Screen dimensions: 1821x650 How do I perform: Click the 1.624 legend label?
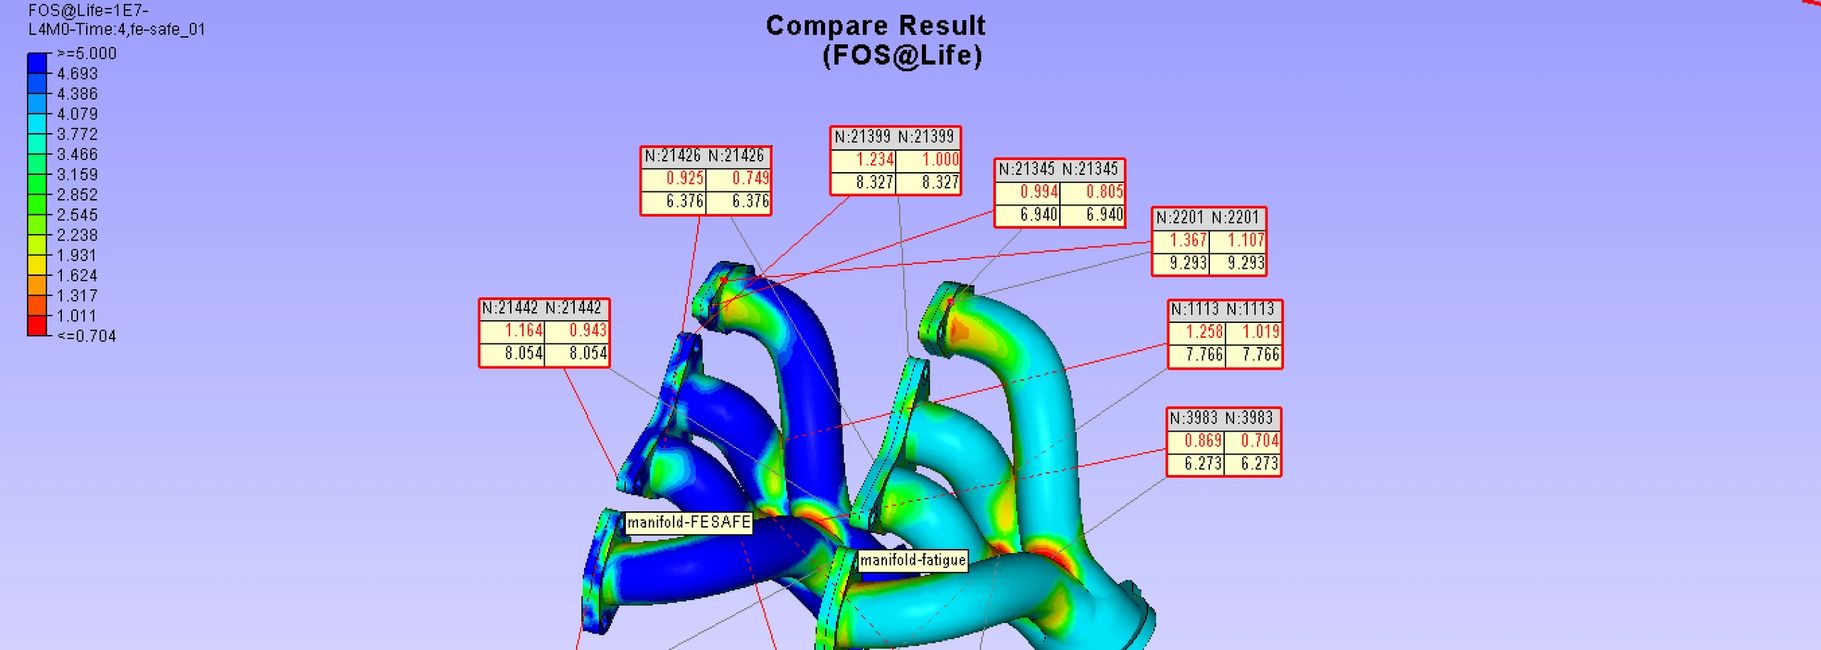[x=77, y=276]
